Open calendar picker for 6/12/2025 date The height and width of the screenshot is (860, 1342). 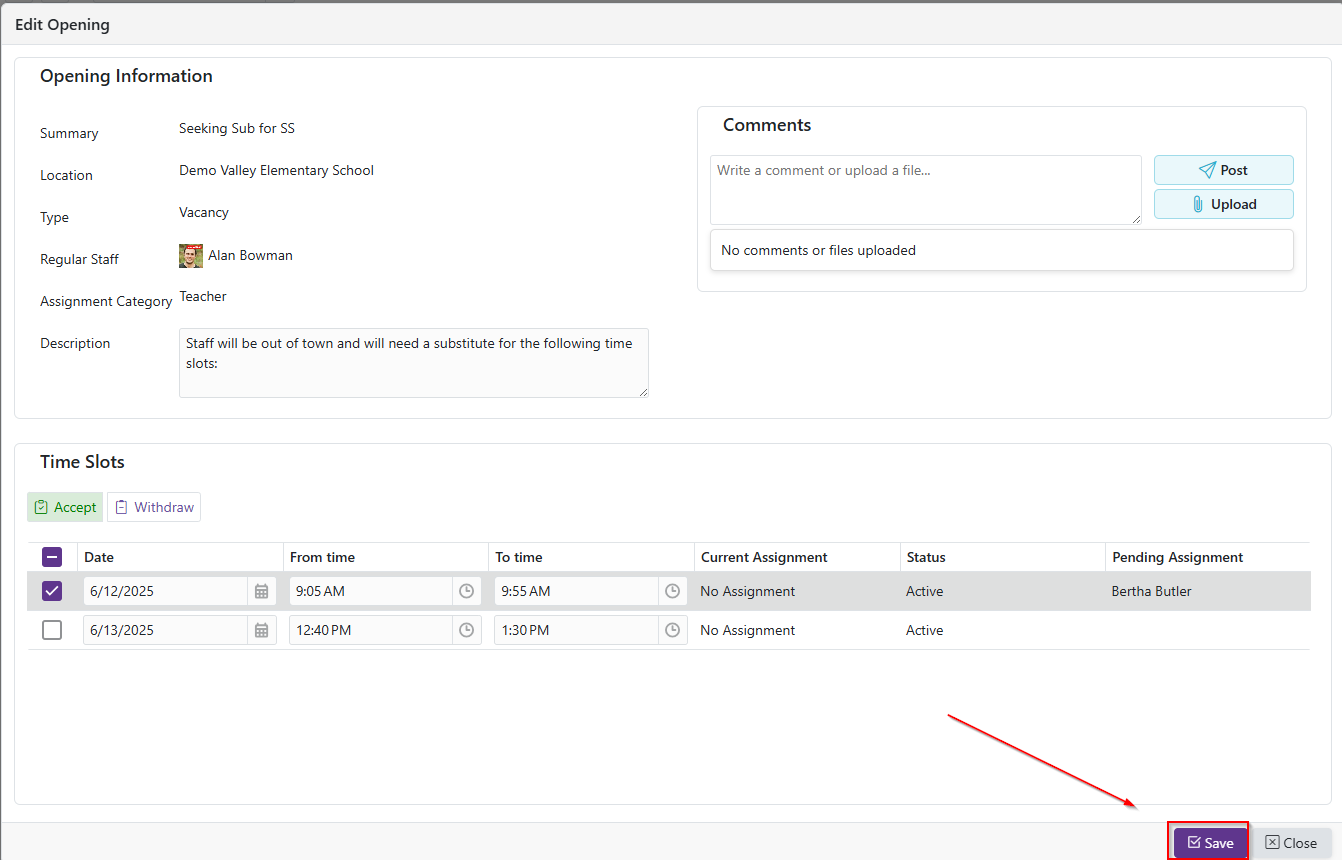pos(261,591)
